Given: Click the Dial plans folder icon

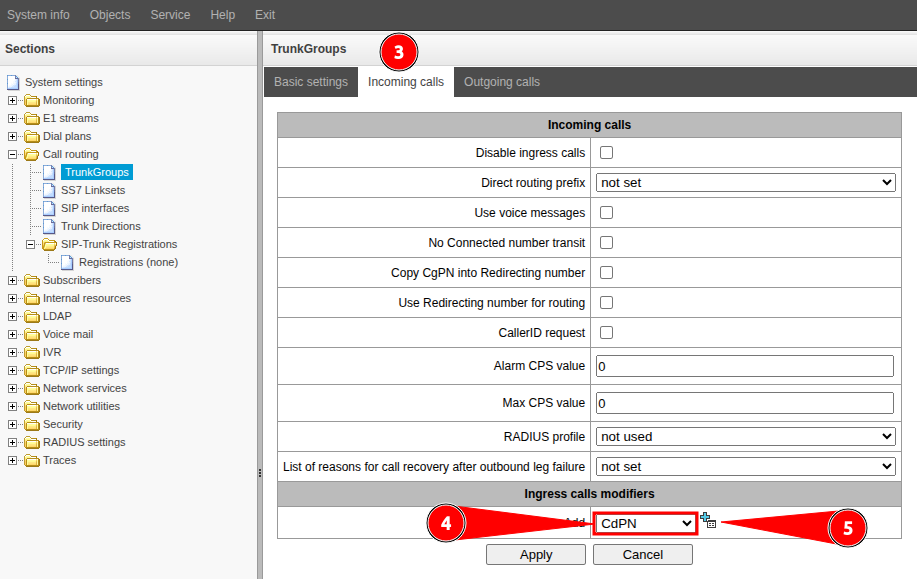Looking at the screenshot, I should (32, 137).
